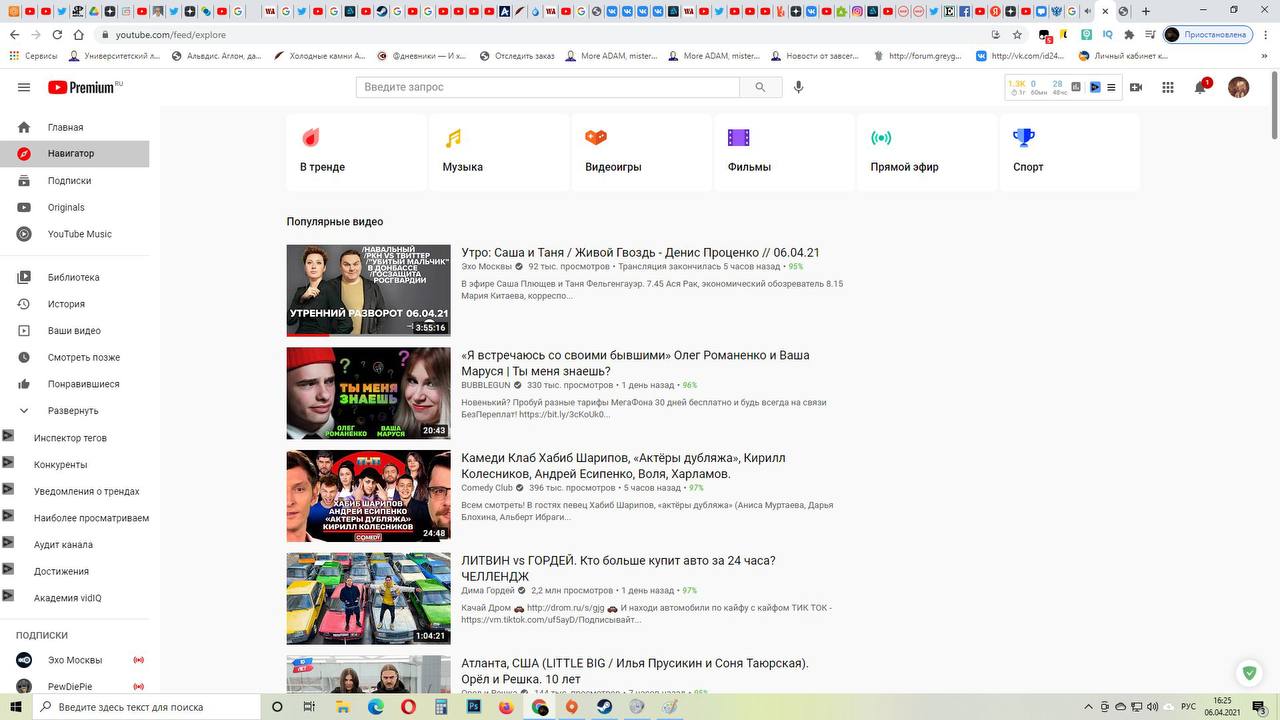Open new browser tab with plus
The image size is (1280, 720).
[1146, 11]
